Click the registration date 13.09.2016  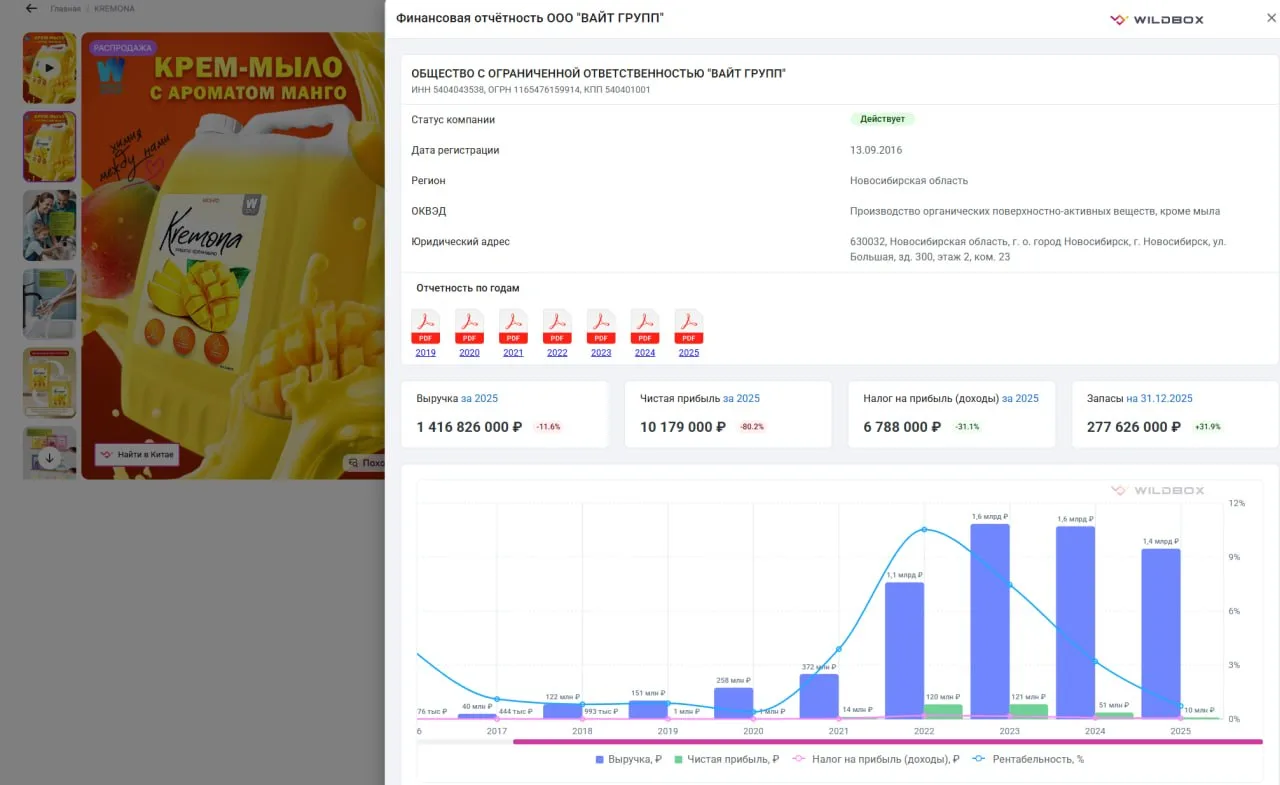coord(876,150)
